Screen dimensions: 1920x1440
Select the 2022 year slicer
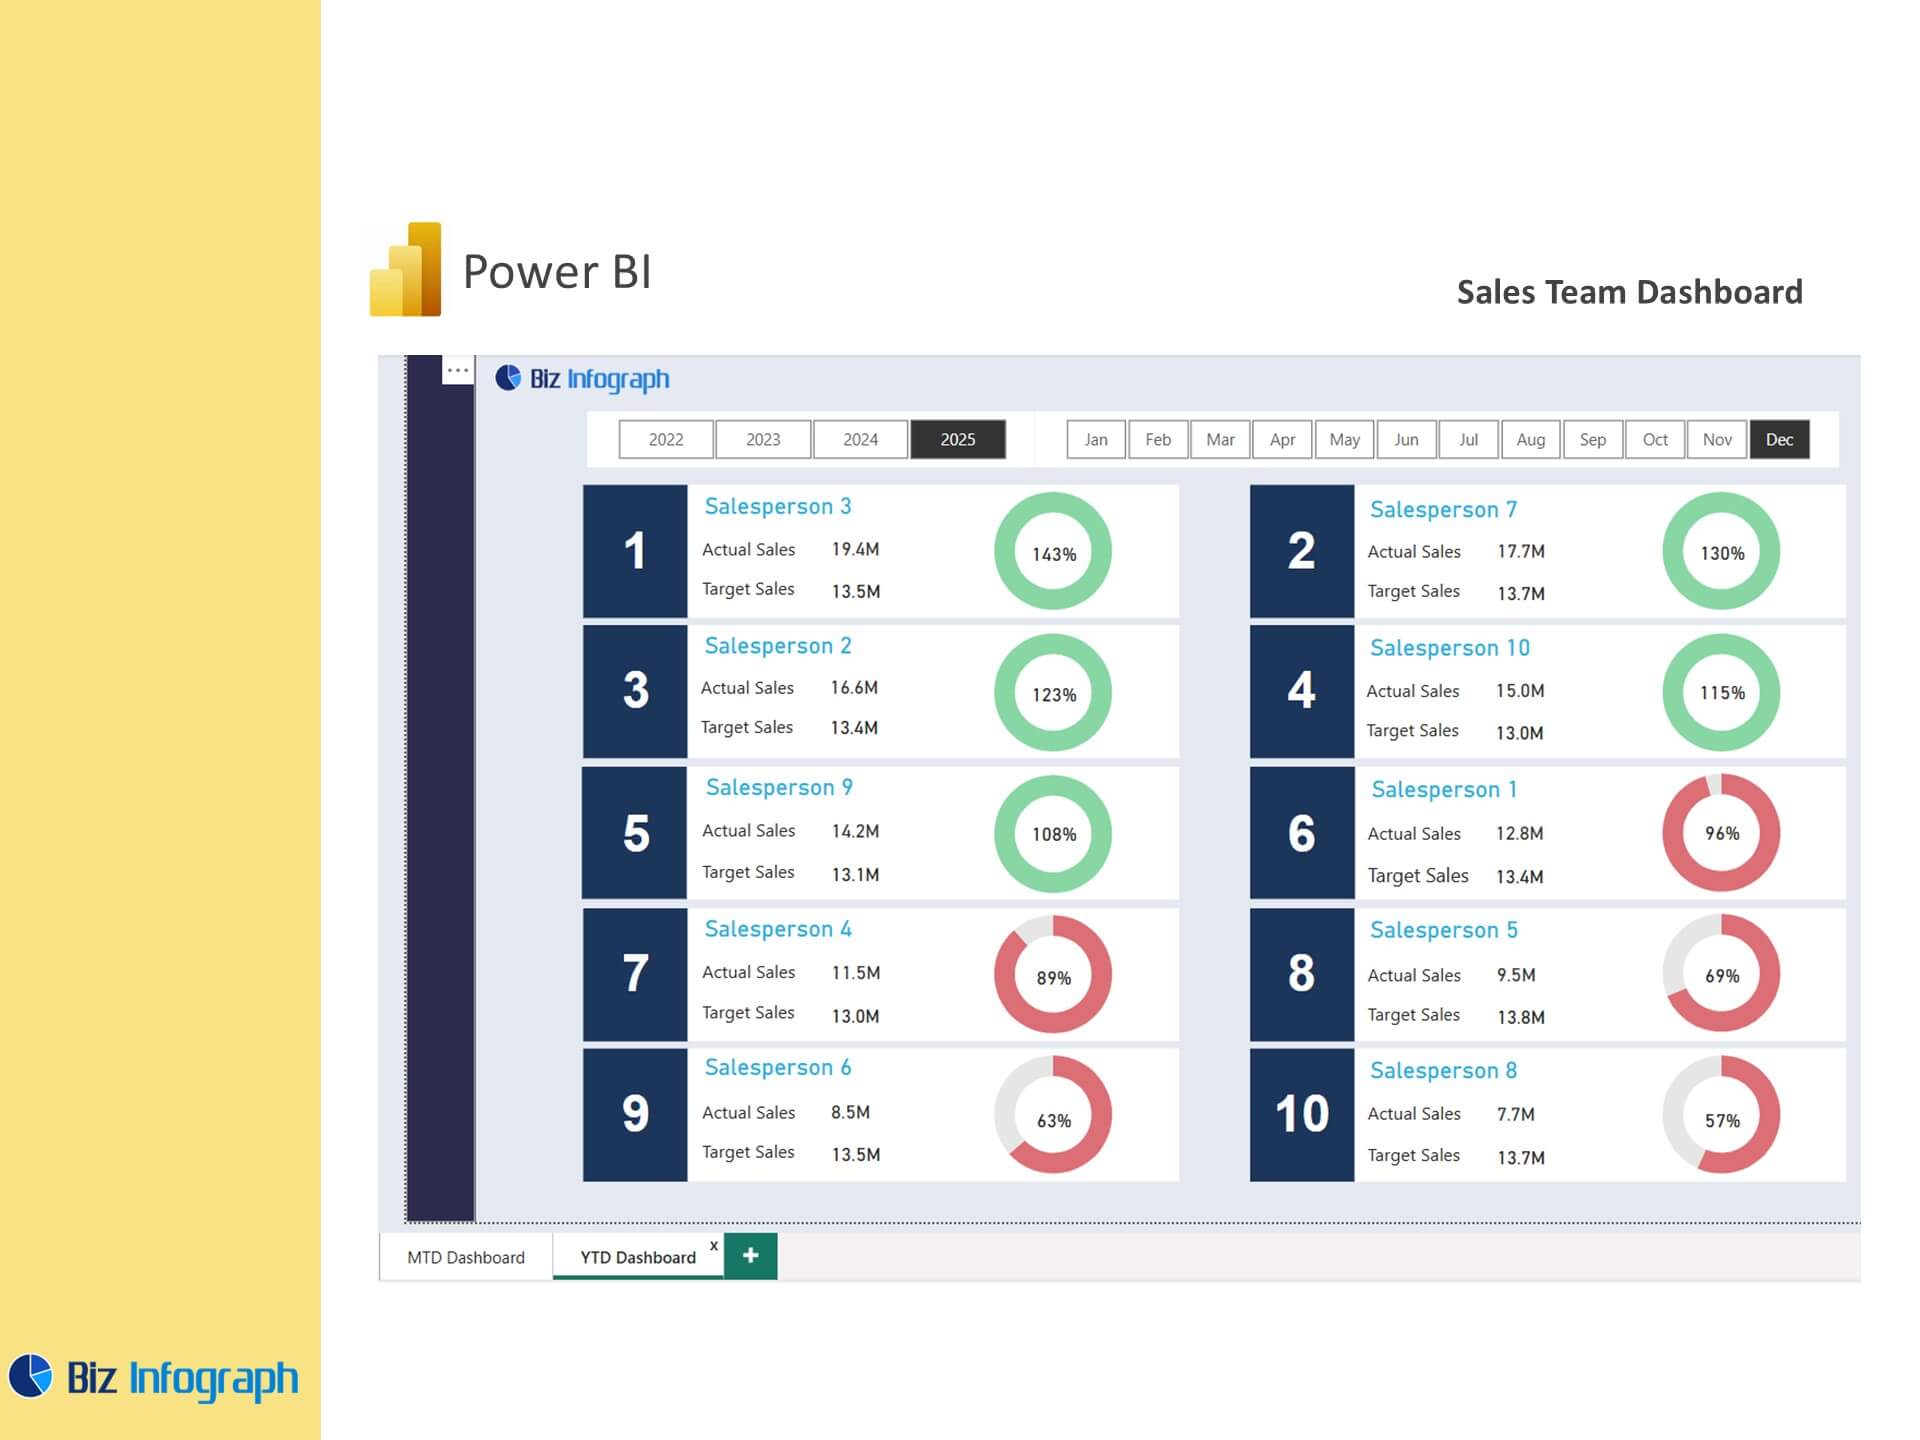[666, 439]
